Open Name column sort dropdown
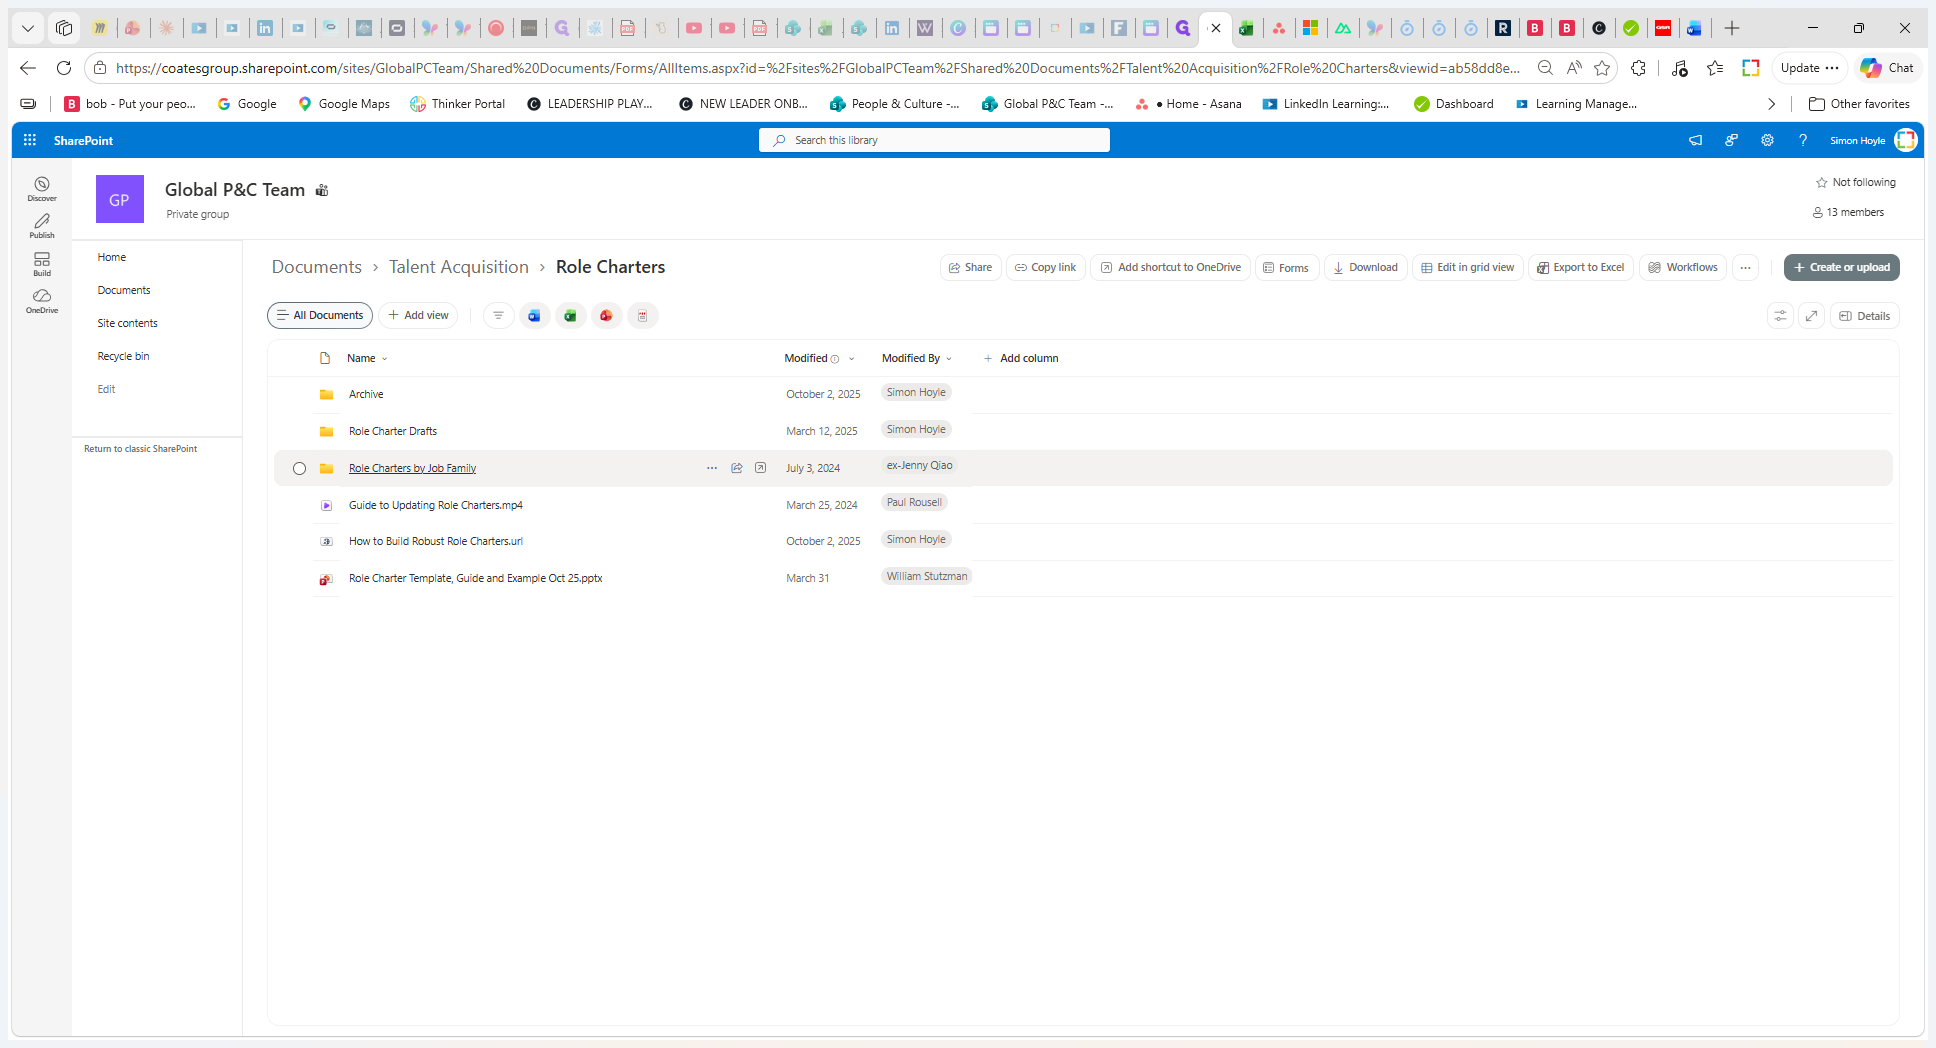The image size is (1936, 1048). (x=367, y=358)
